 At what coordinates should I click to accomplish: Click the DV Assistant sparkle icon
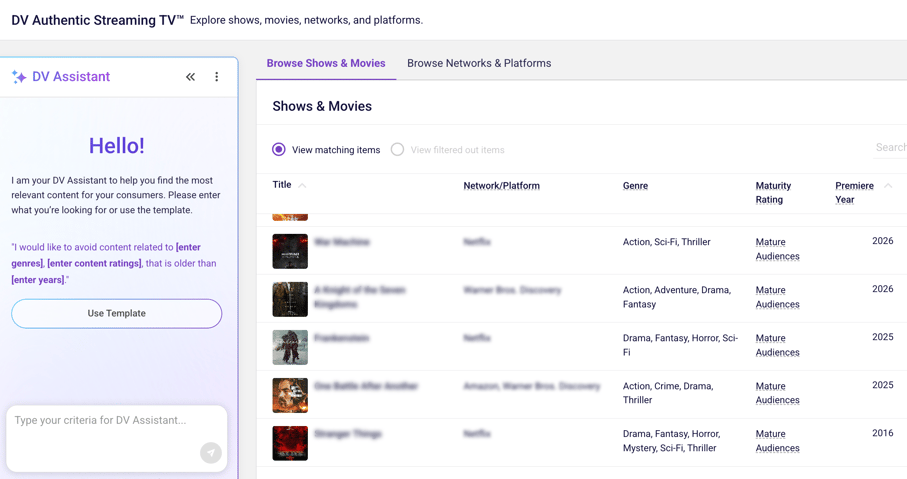(x=19, y=77)
